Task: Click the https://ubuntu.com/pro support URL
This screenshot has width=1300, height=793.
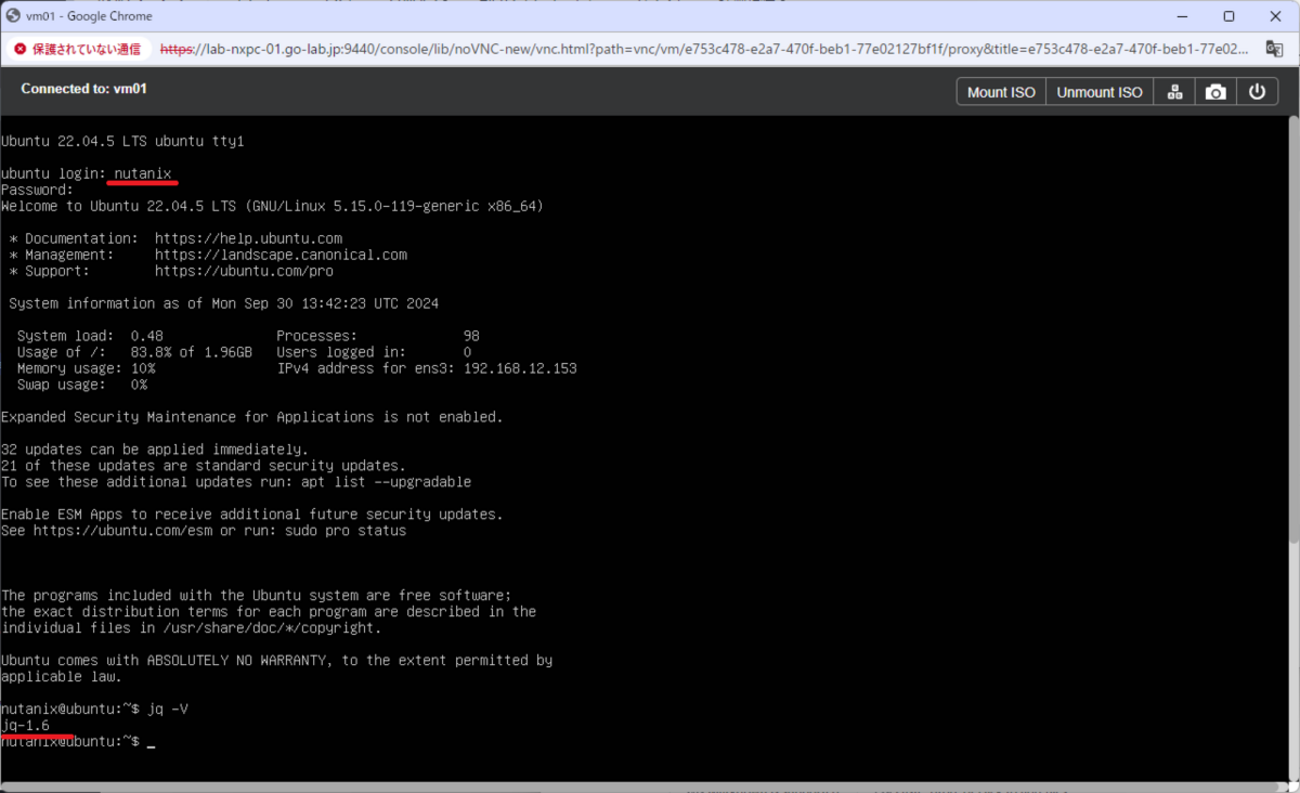Action: (244, 271)
